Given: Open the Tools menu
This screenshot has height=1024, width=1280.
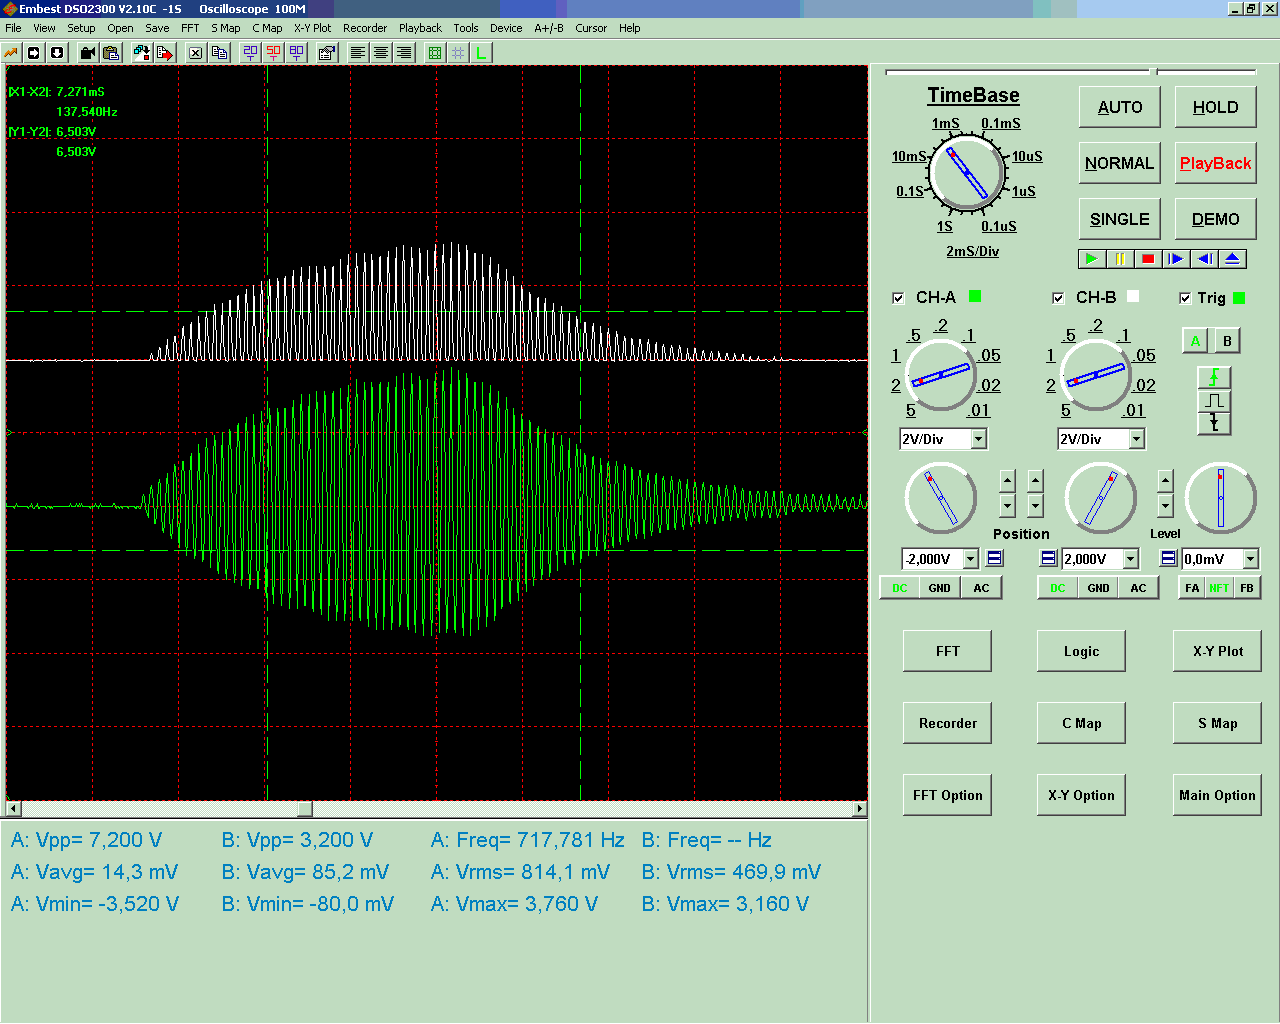Looking at the screenshot, I should tap(466, 28).
